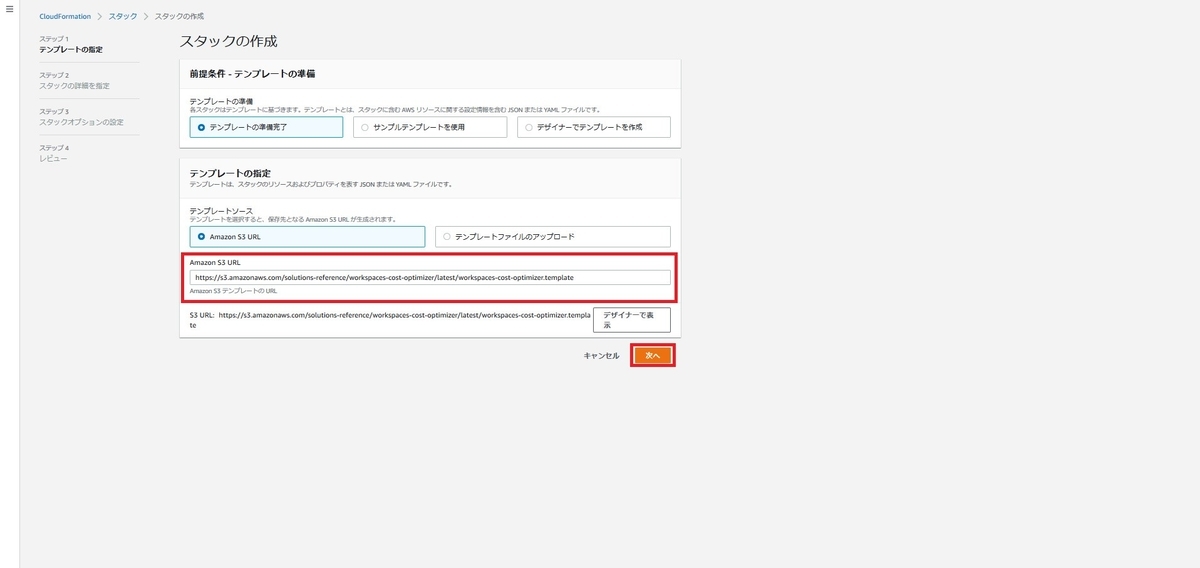
Task: Select テンプレートの準備完了 radio option
Action: pyautogui.click(x=265, y=127)
